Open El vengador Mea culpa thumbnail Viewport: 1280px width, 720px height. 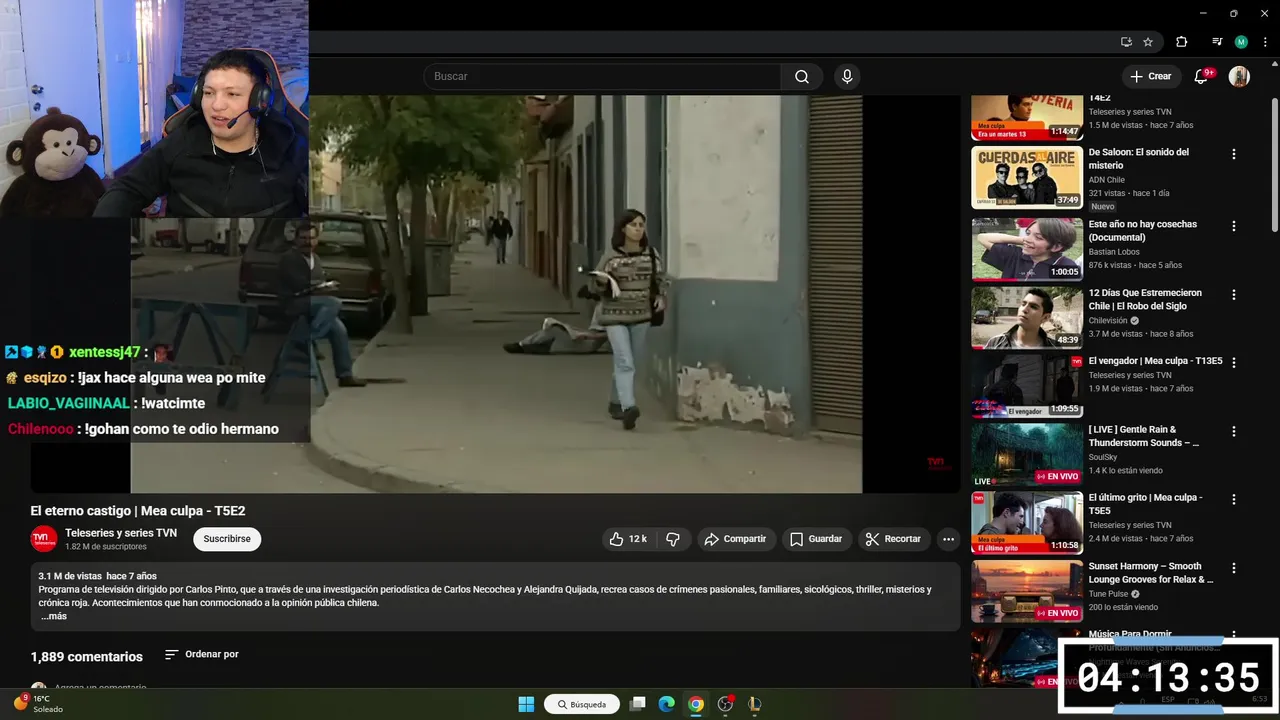(x=1027, y=386)
